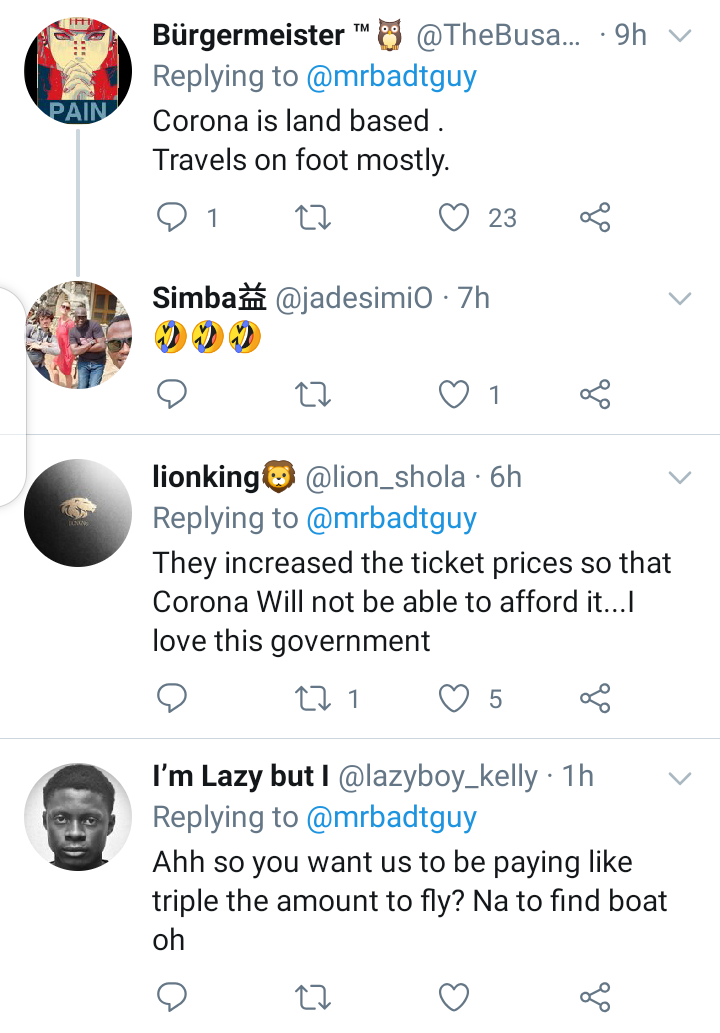Expand options chevron on Simba's tweet
The image size is (720, 1033).
(680, 299)
